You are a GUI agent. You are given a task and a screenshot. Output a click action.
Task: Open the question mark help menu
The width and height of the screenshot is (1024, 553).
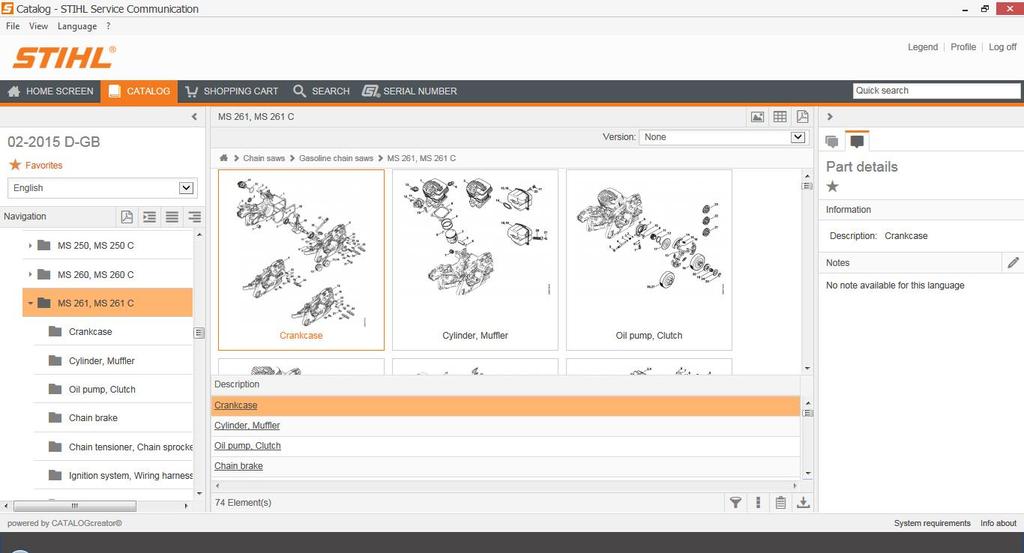pyautogui.click(x=108, y=26)
